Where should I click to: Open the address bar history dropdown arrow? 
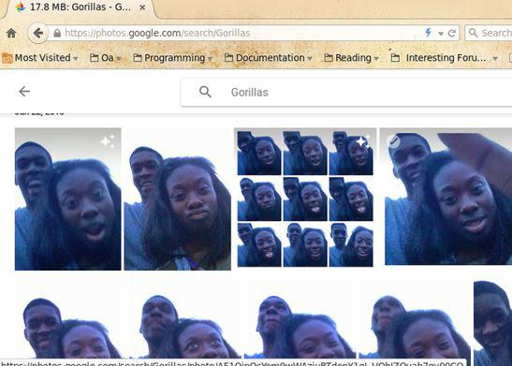441,33
